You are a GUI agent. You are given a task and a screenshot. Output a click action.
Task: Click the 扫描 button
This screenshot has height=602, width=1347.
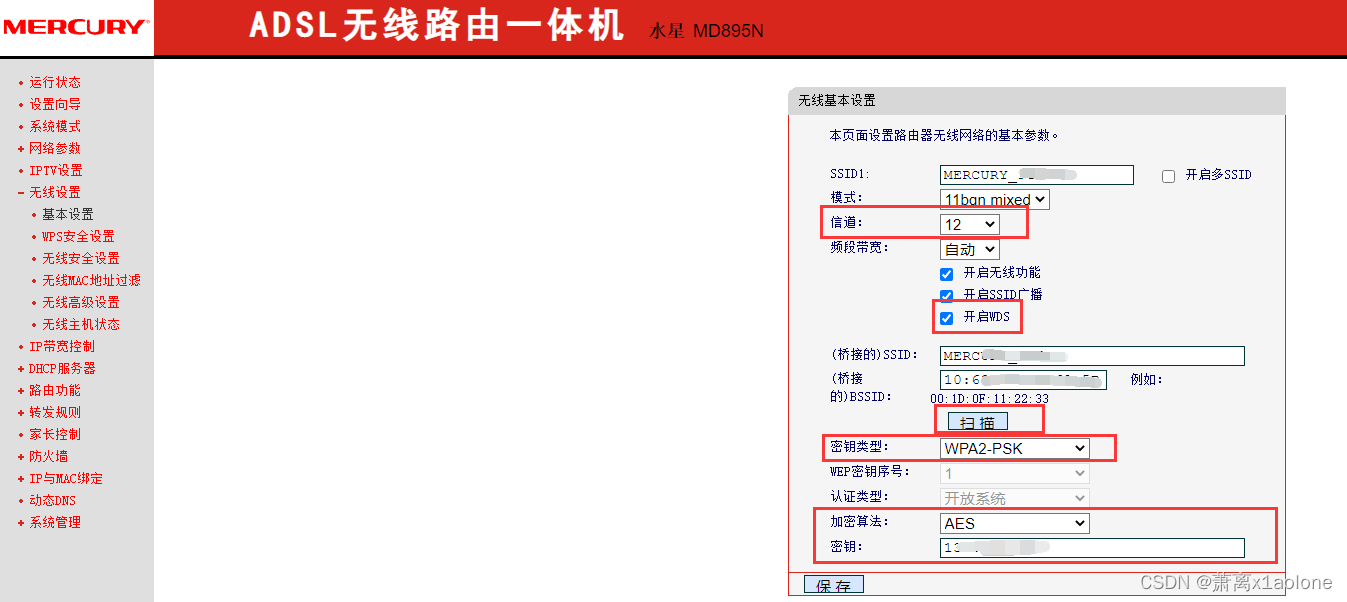[x=978, y=422]
